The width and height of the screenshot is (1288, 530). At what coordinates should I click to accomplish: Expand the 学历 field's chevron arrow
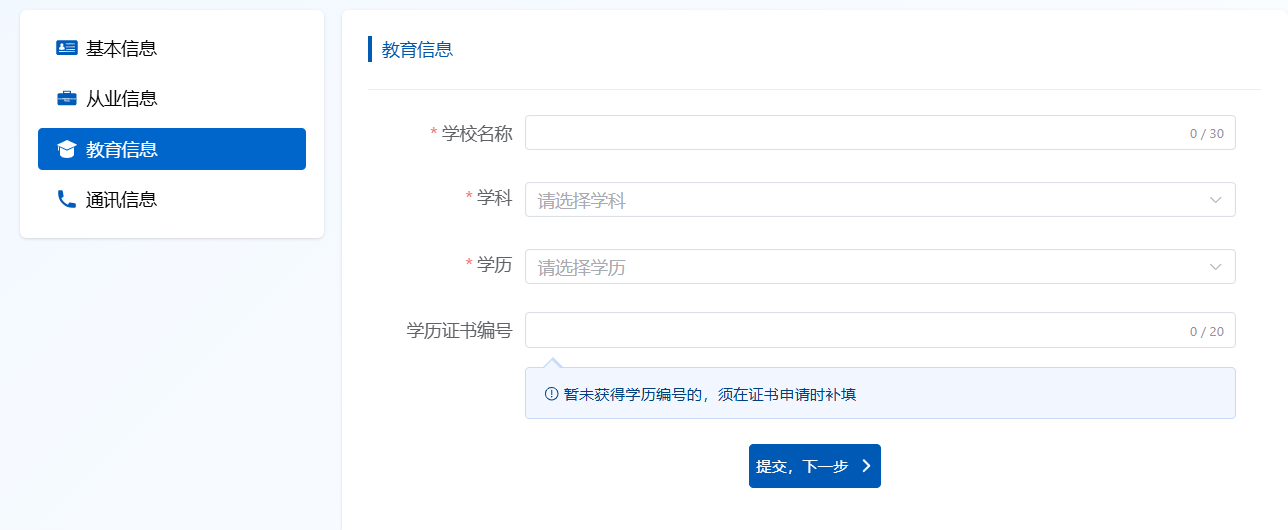tap(1216, 267)
